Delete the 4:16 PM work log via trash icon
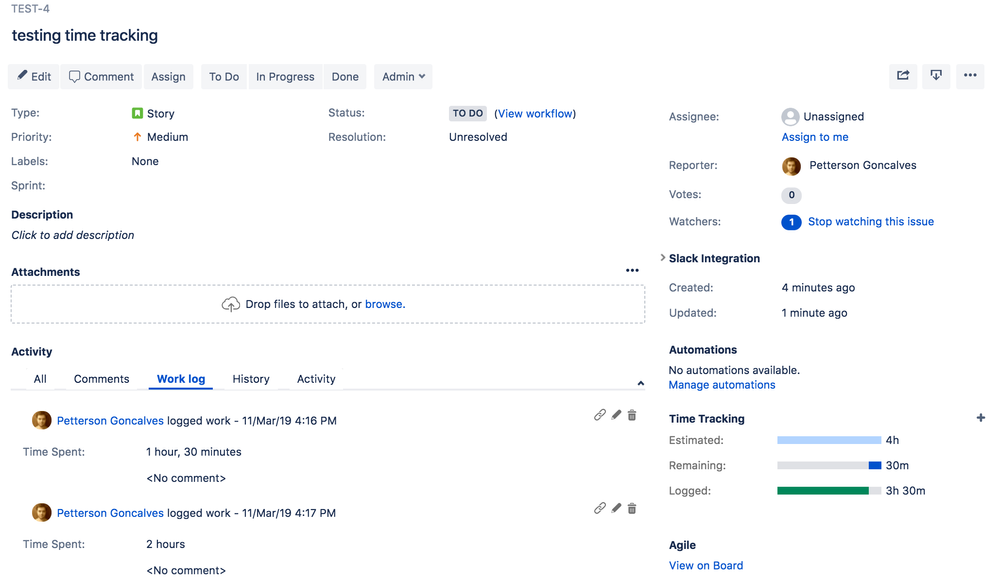Viewport: 999px width, 579px height. (x=631, y=414)
